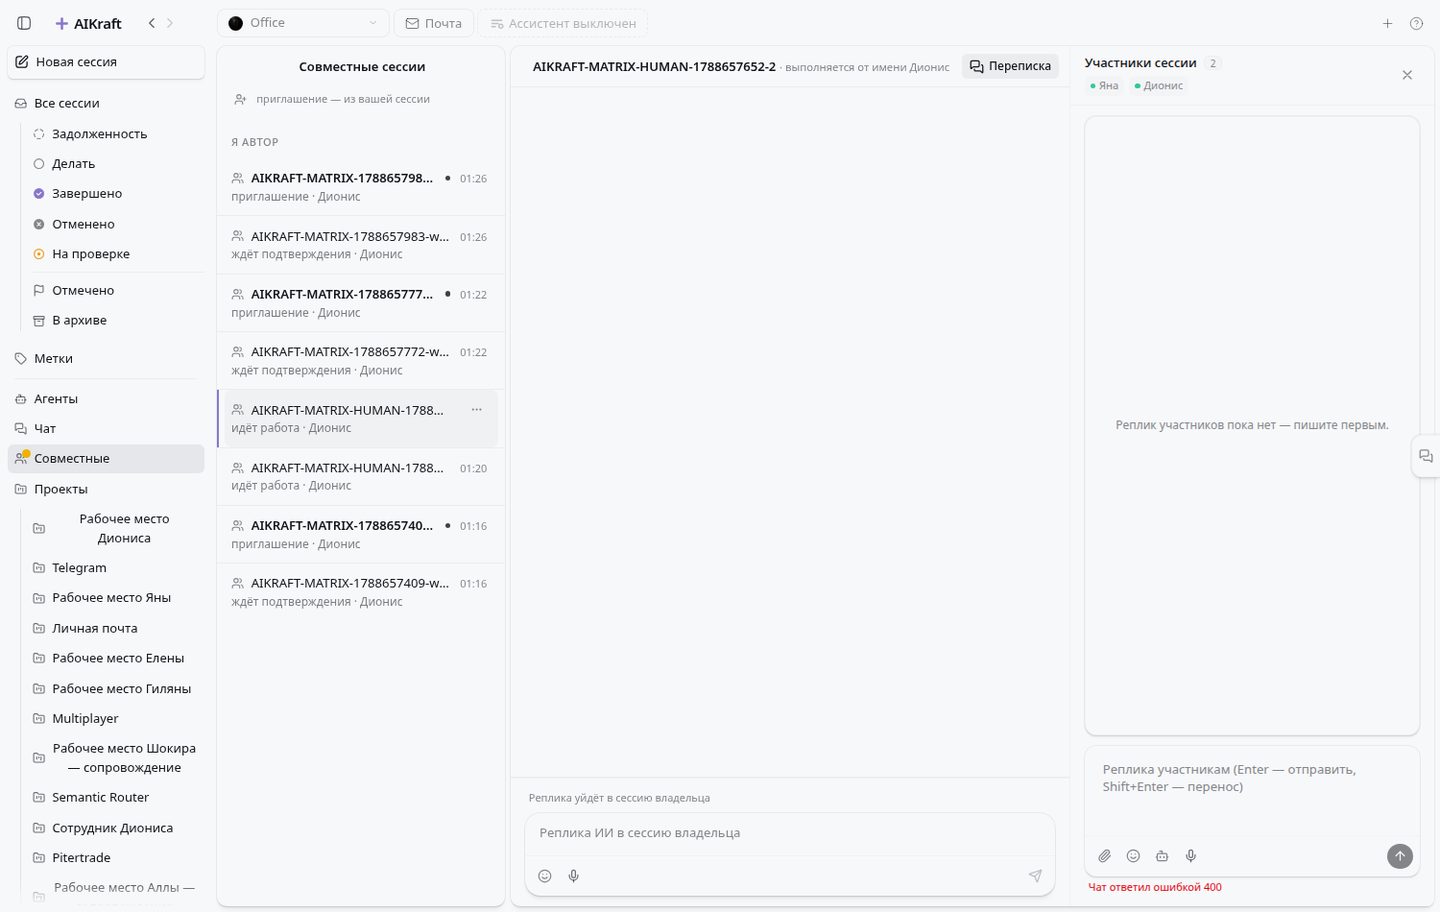Click participant chip Яна
Viewport: 1440px width, 912px height.
tap(1104, 86)
